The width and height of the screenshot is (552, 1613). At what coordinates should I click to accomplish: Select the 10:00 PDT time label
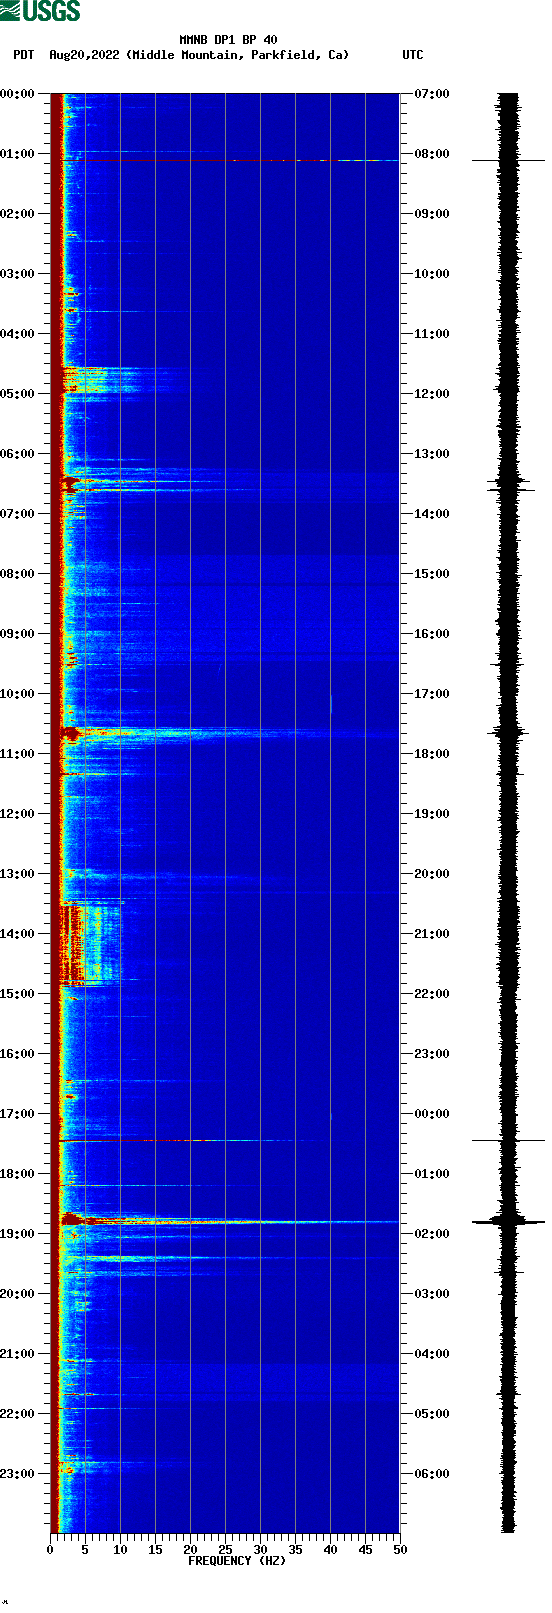tap(17, 694)
